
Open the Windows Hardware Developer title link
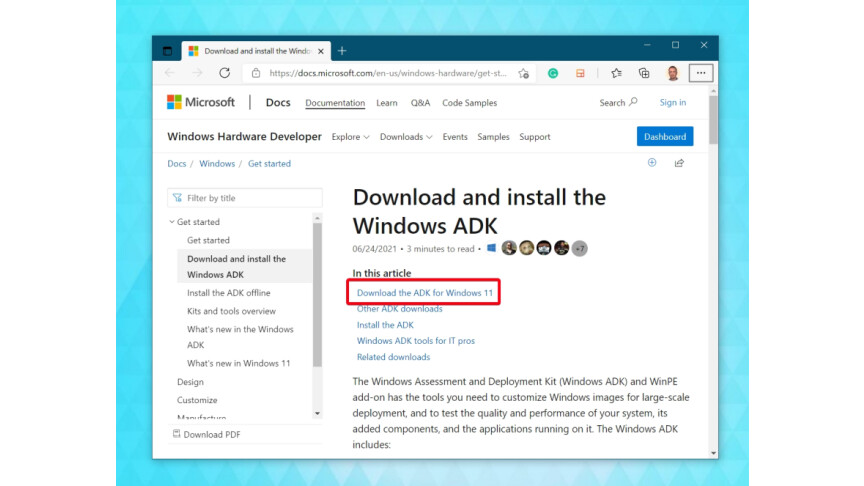coord(244,136)
